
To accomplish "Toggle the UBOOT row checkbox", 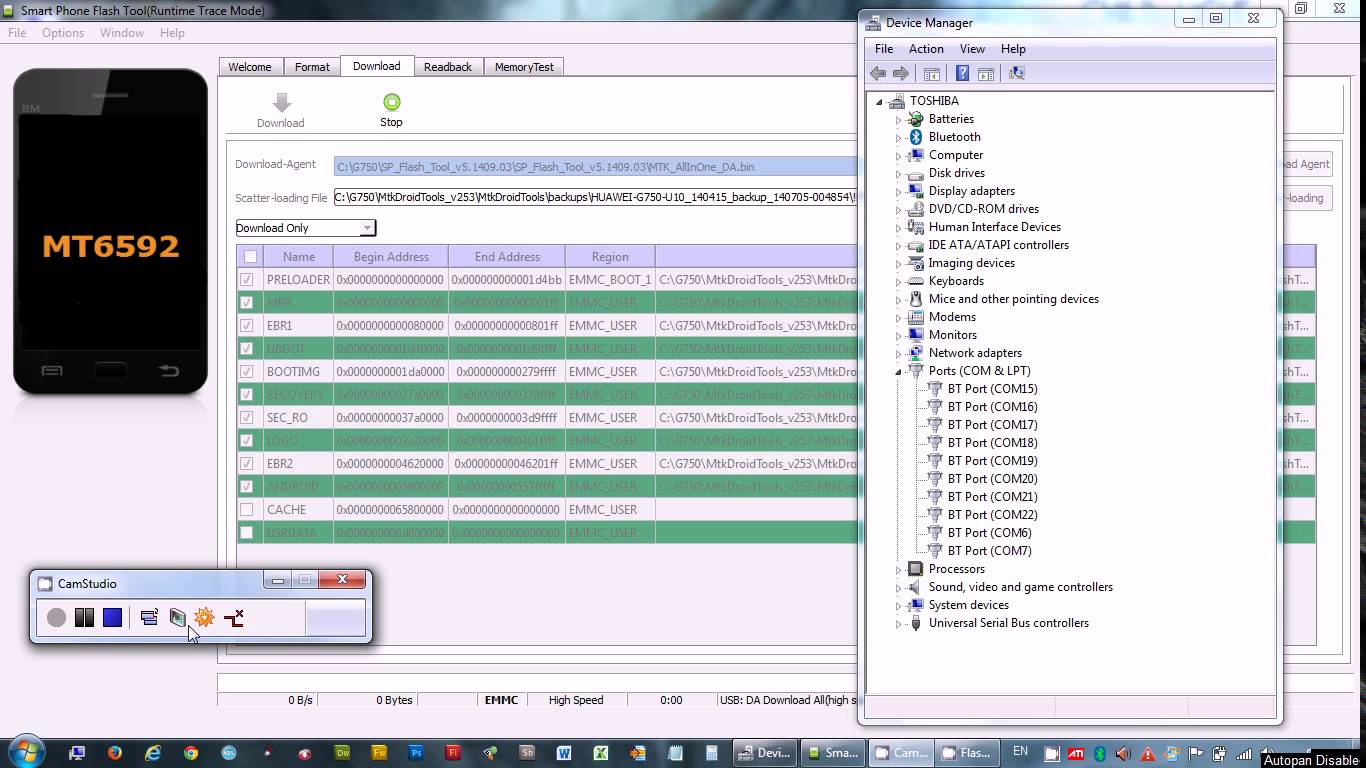I will click(247, 349).
